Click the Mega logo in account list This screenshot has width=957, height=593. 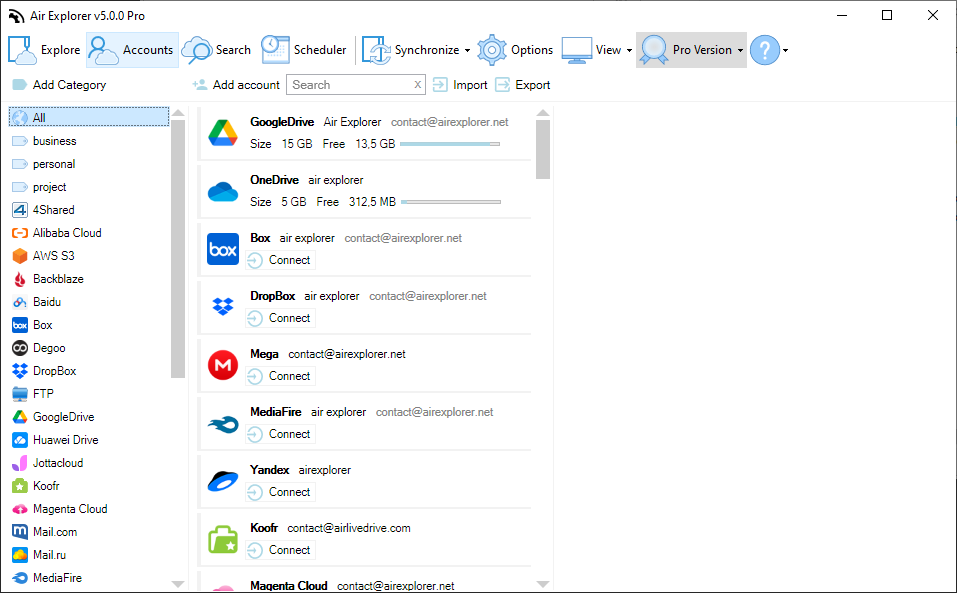tap(223, 365)
